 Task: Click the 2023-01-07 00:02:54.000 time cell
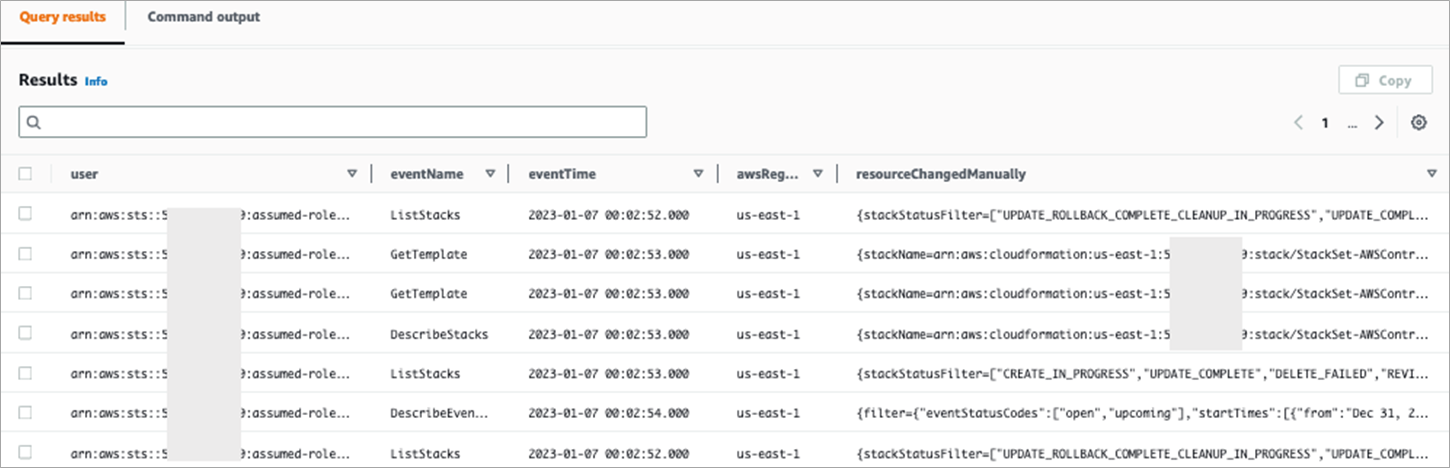608,413
